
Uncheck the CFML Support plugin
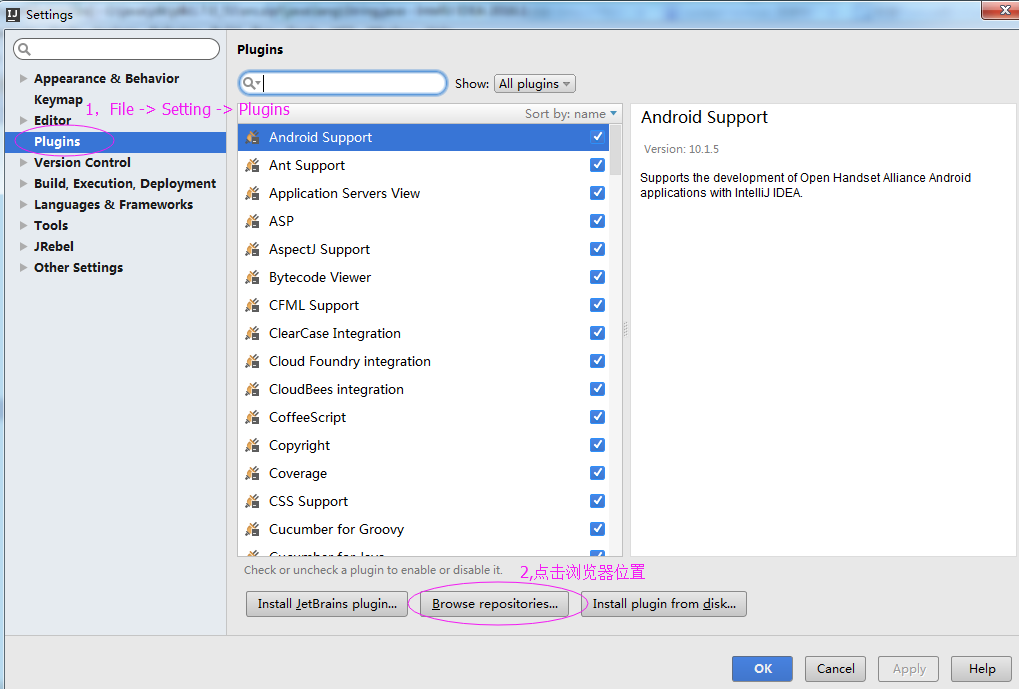(x=597, y=304)
